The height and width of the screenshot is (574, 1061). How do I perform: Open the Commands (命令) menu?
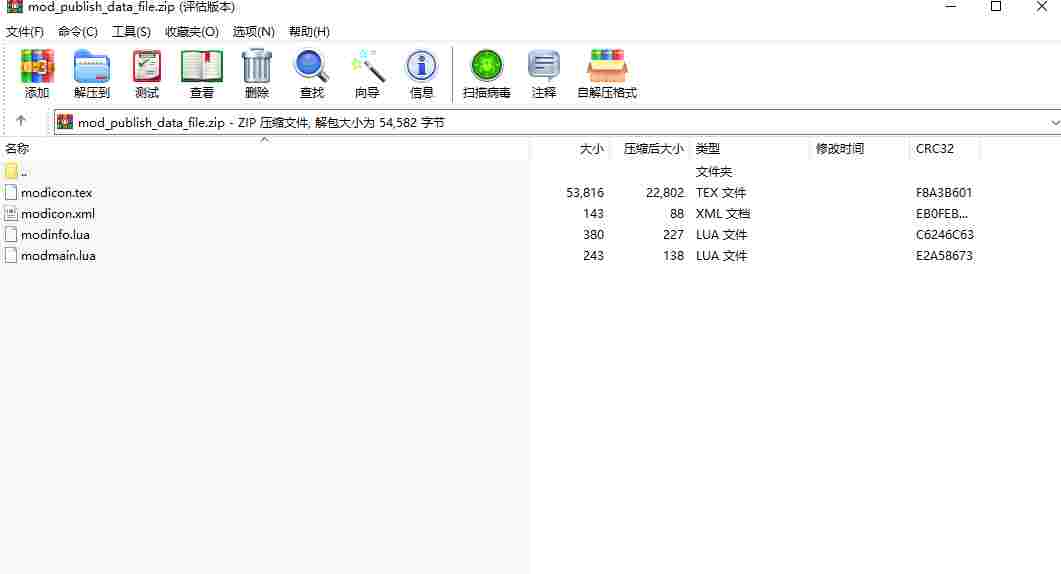[x=78, y=32]
